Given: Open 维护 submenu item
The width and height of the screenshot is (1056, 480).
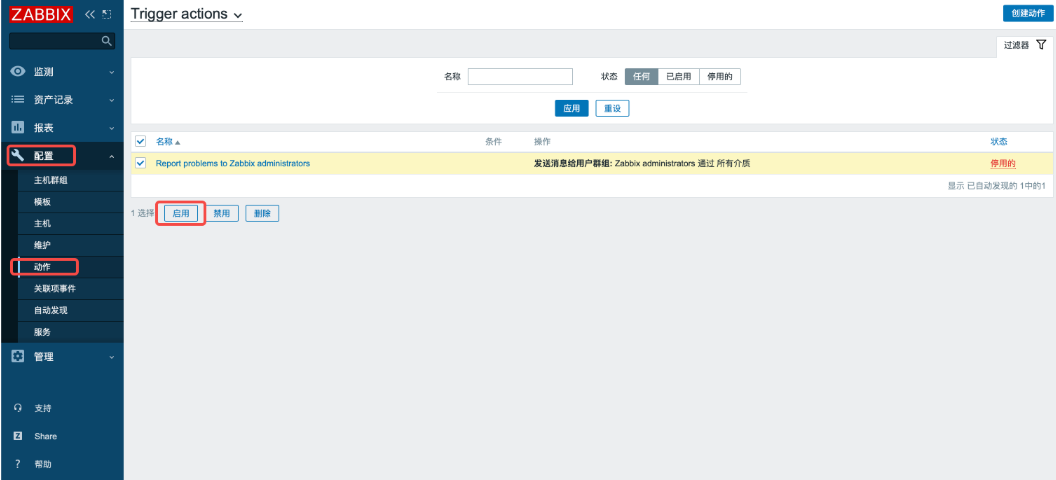Looking at the screenshot, I should [42, 245].
